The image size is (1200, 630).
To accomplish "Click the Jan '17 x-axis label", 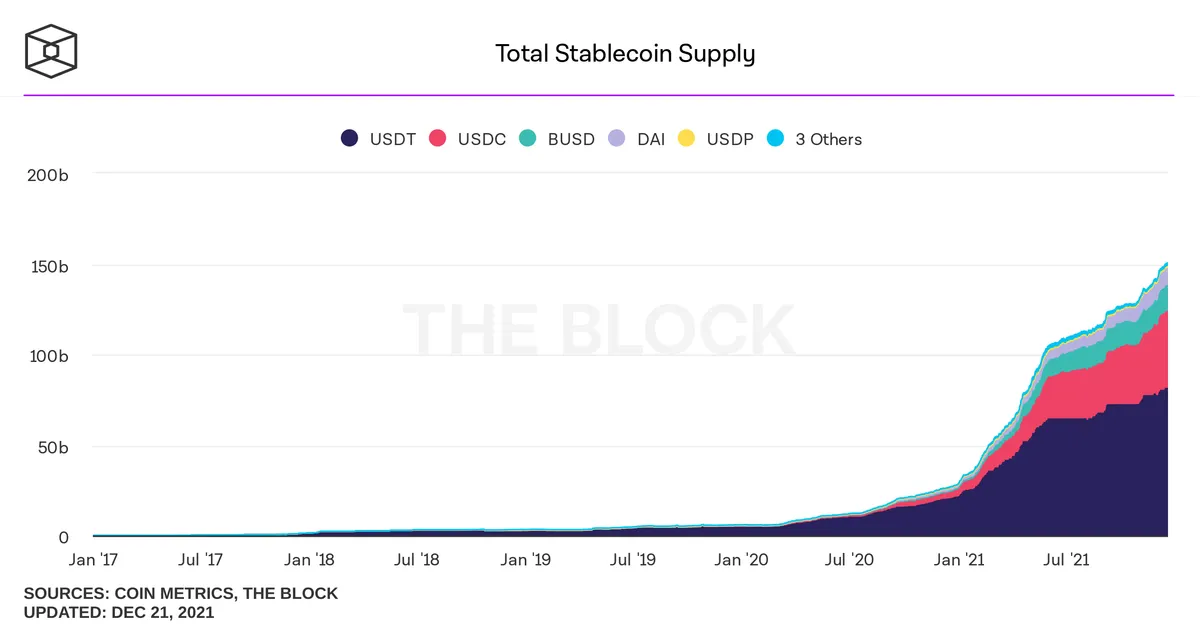I will coord(93,560).
